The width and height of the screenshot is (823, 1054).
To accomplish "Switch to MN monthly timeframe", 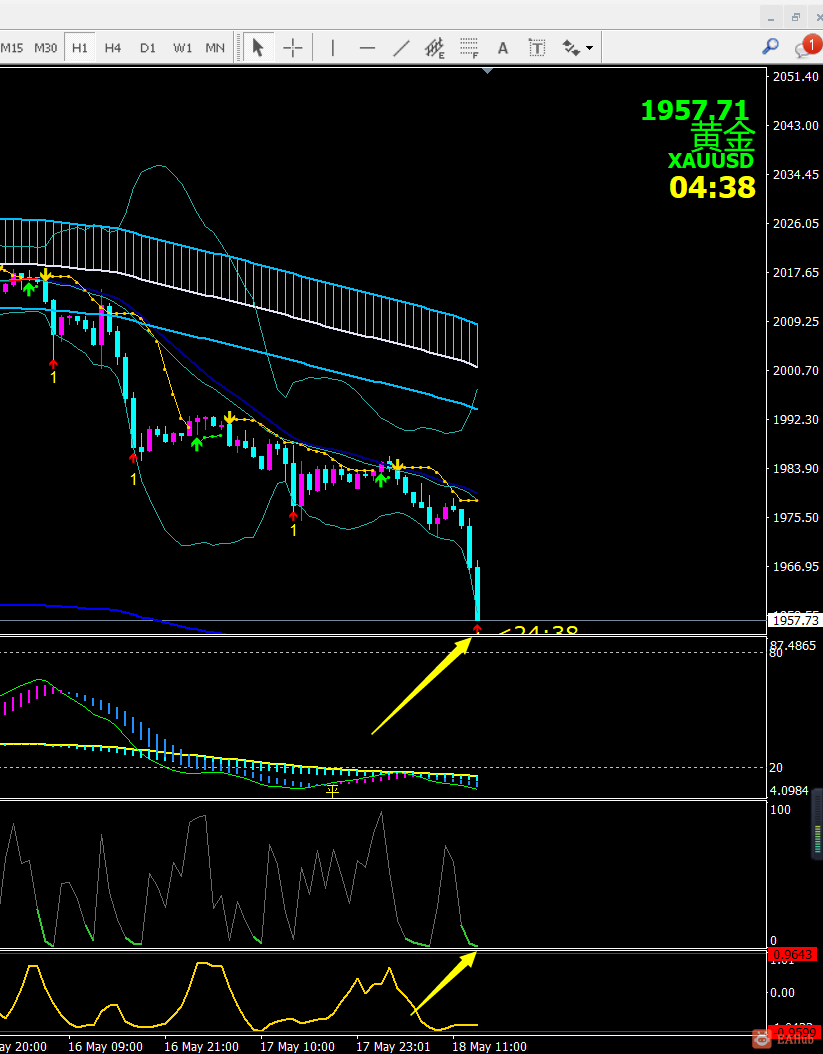I will click(215, 48).
